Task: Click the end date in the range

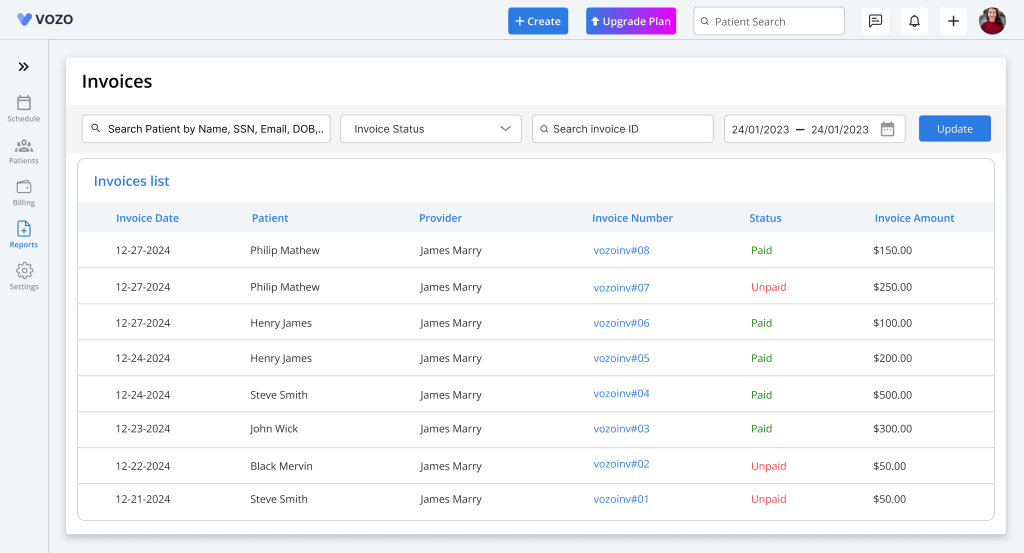Action: tap(840, 129)
